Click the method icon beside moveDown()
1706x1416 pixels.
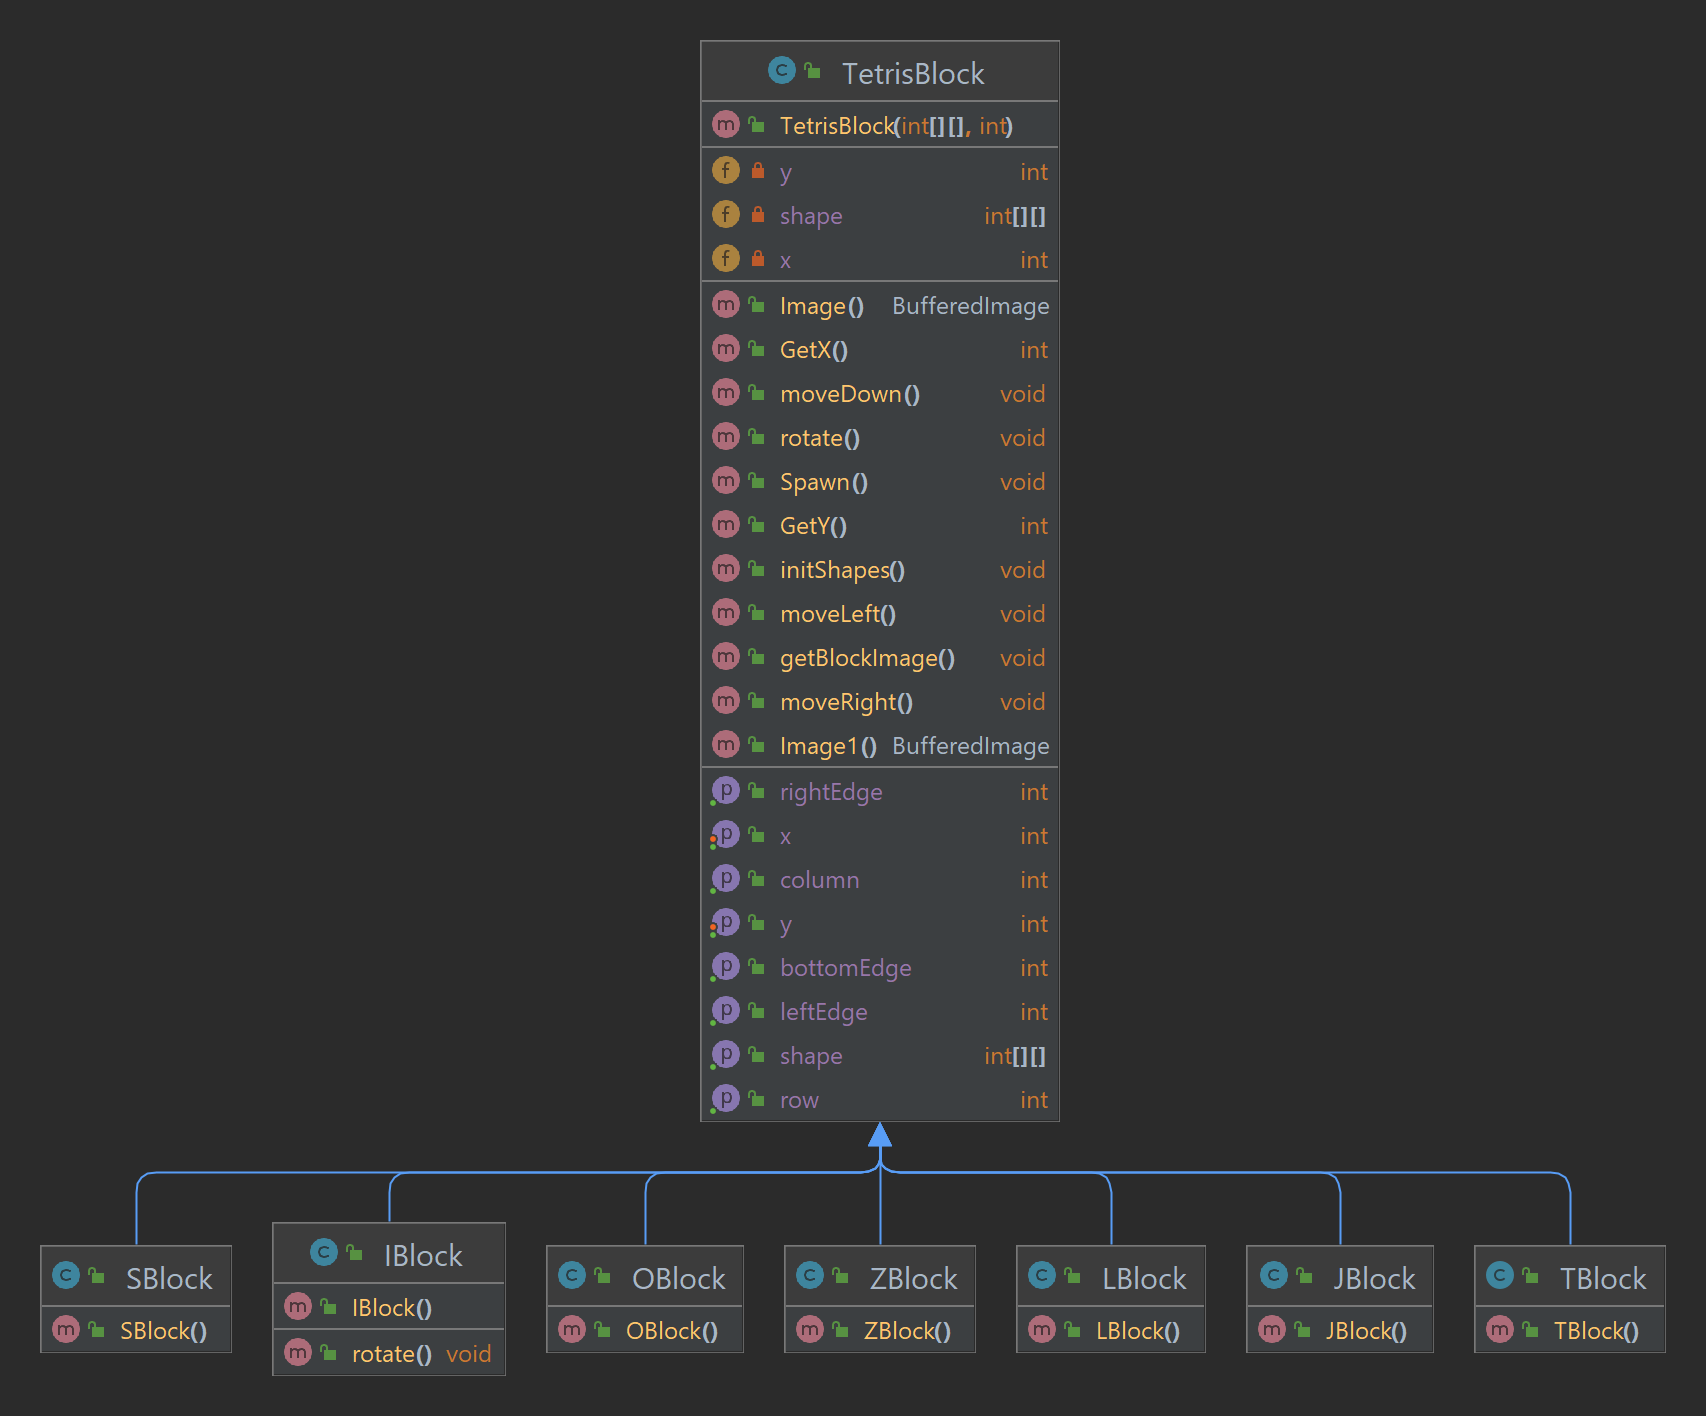tap(726, 392)
